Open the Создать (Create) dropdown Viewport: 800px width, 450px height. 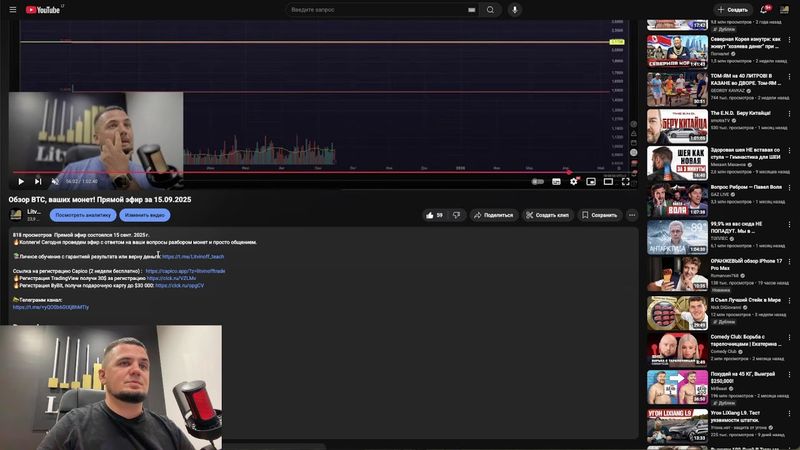[732, 9]
